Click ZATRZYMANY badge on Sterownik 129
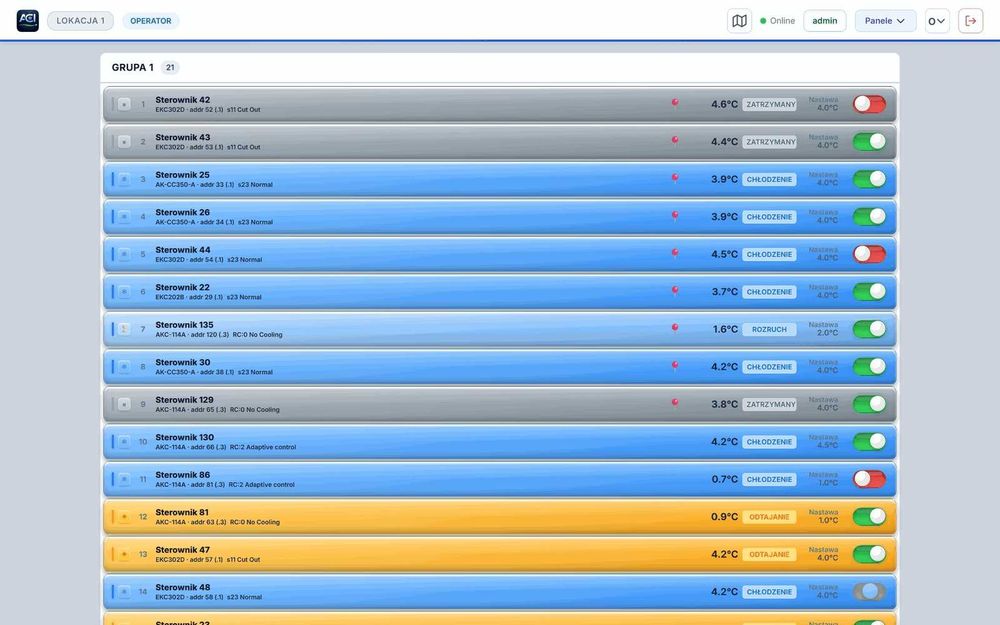 pyautogui.click(x=770, y=404)
